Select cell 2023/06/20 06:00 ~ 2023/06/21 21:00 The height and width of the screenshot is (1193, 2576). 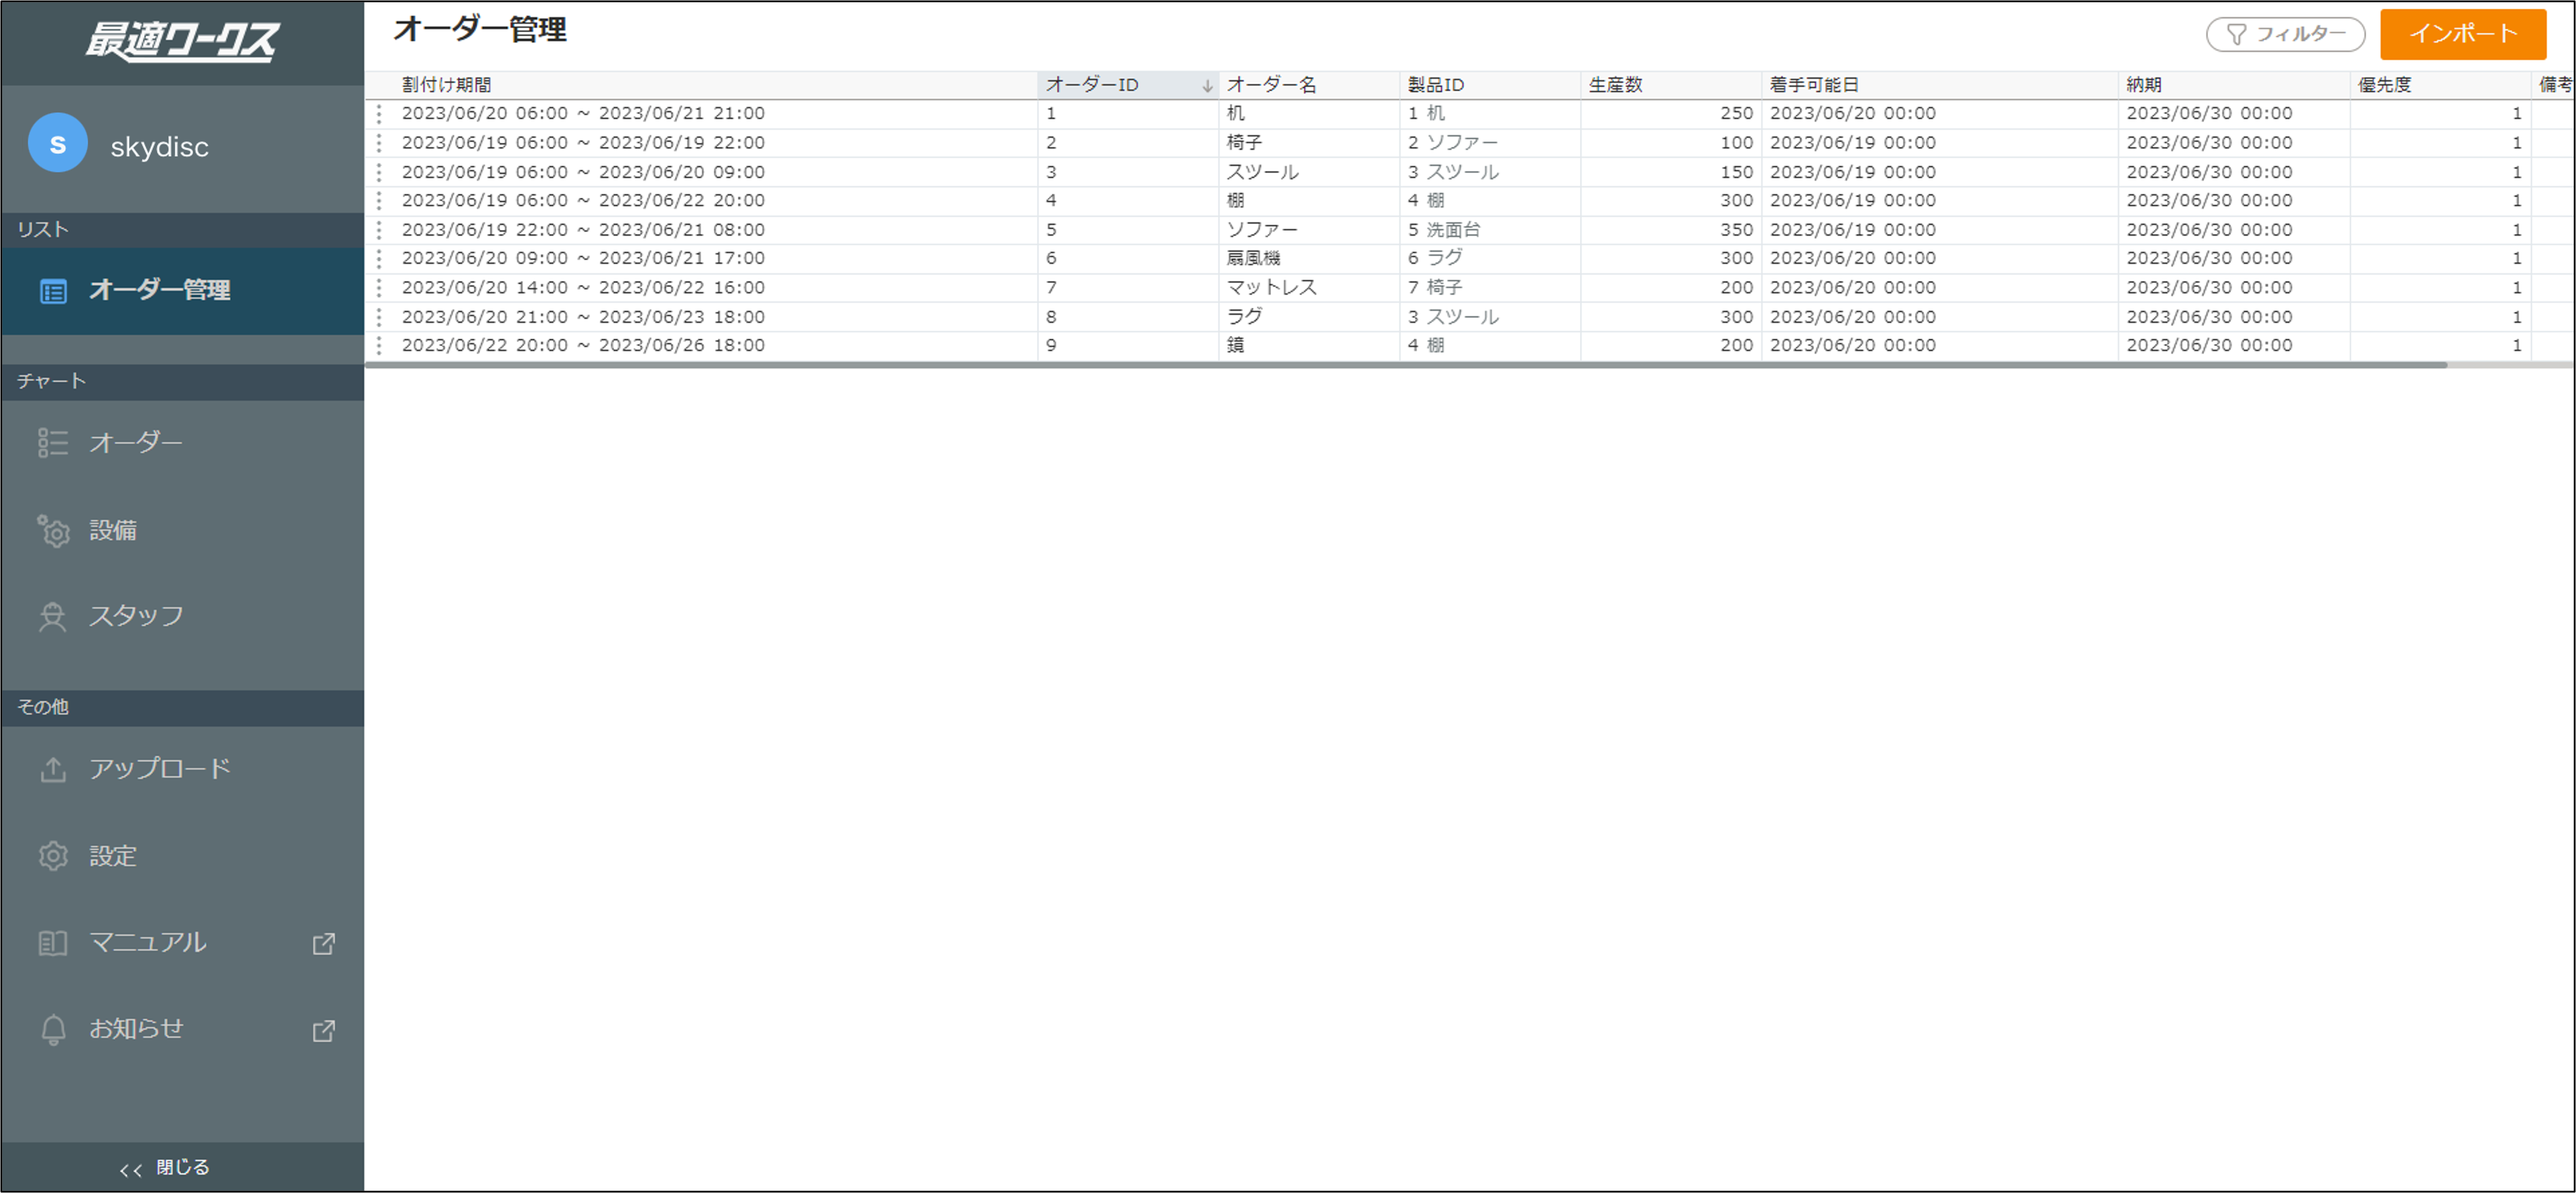tap(714, 114)
